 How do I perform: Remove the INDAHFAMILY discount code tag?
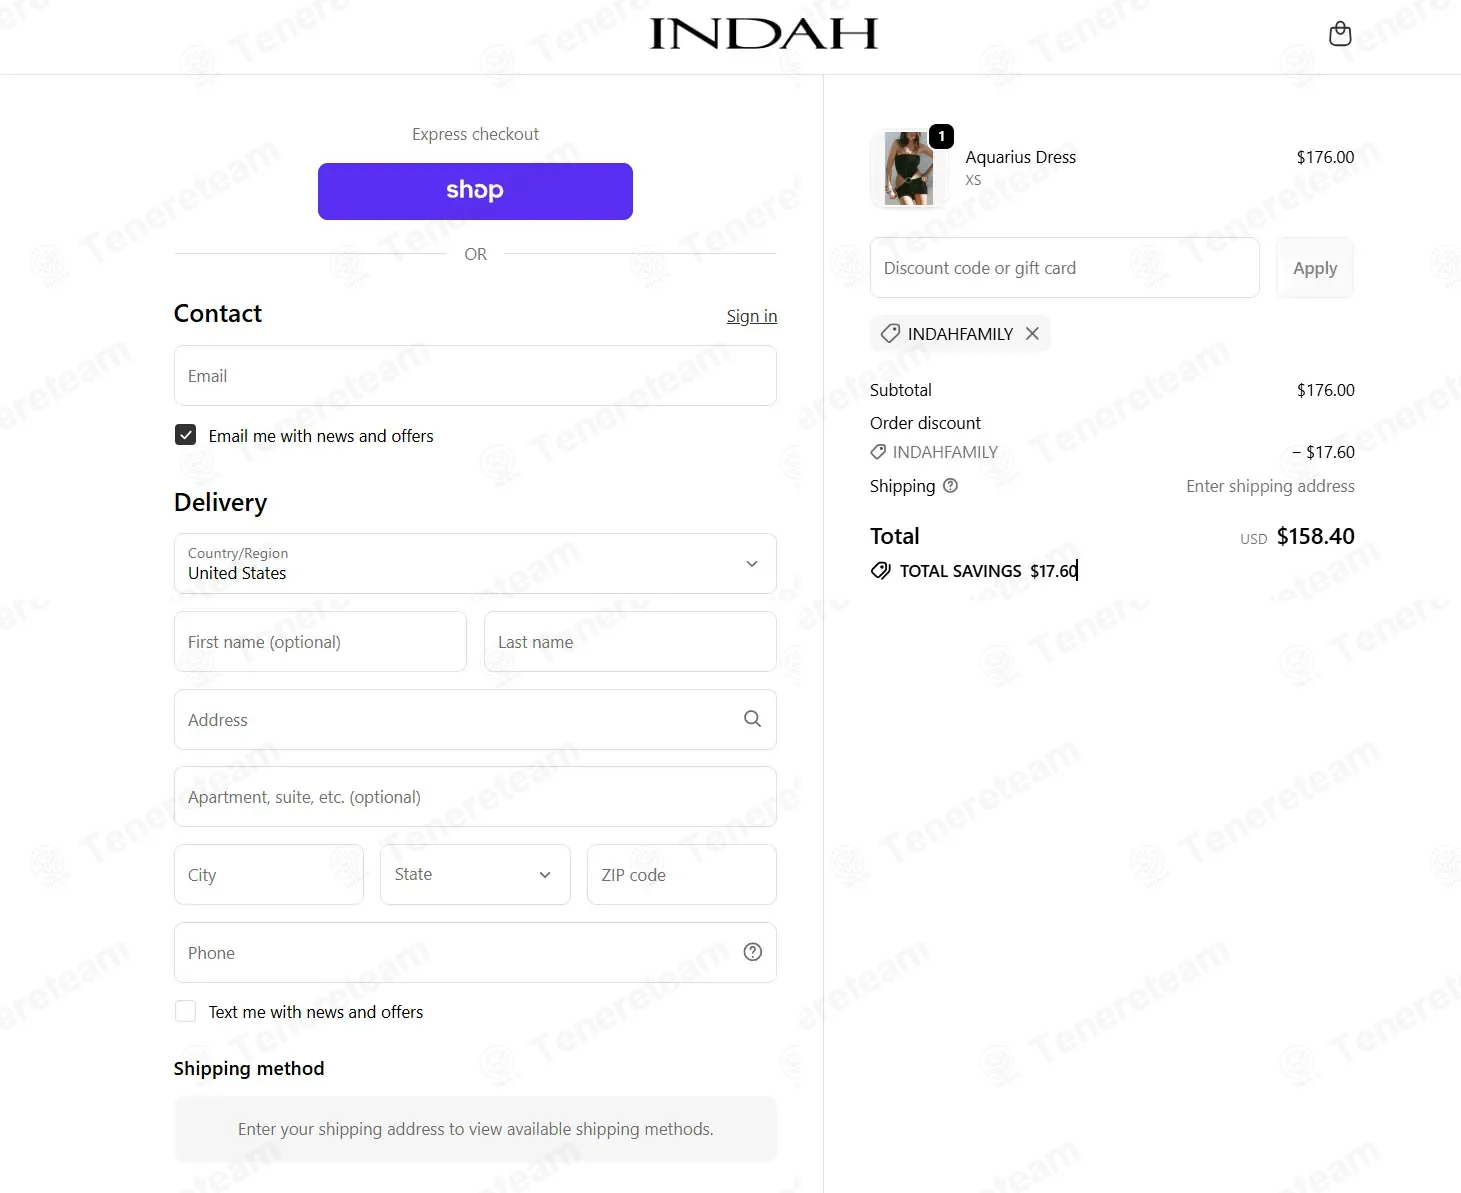pos(1032,333)
